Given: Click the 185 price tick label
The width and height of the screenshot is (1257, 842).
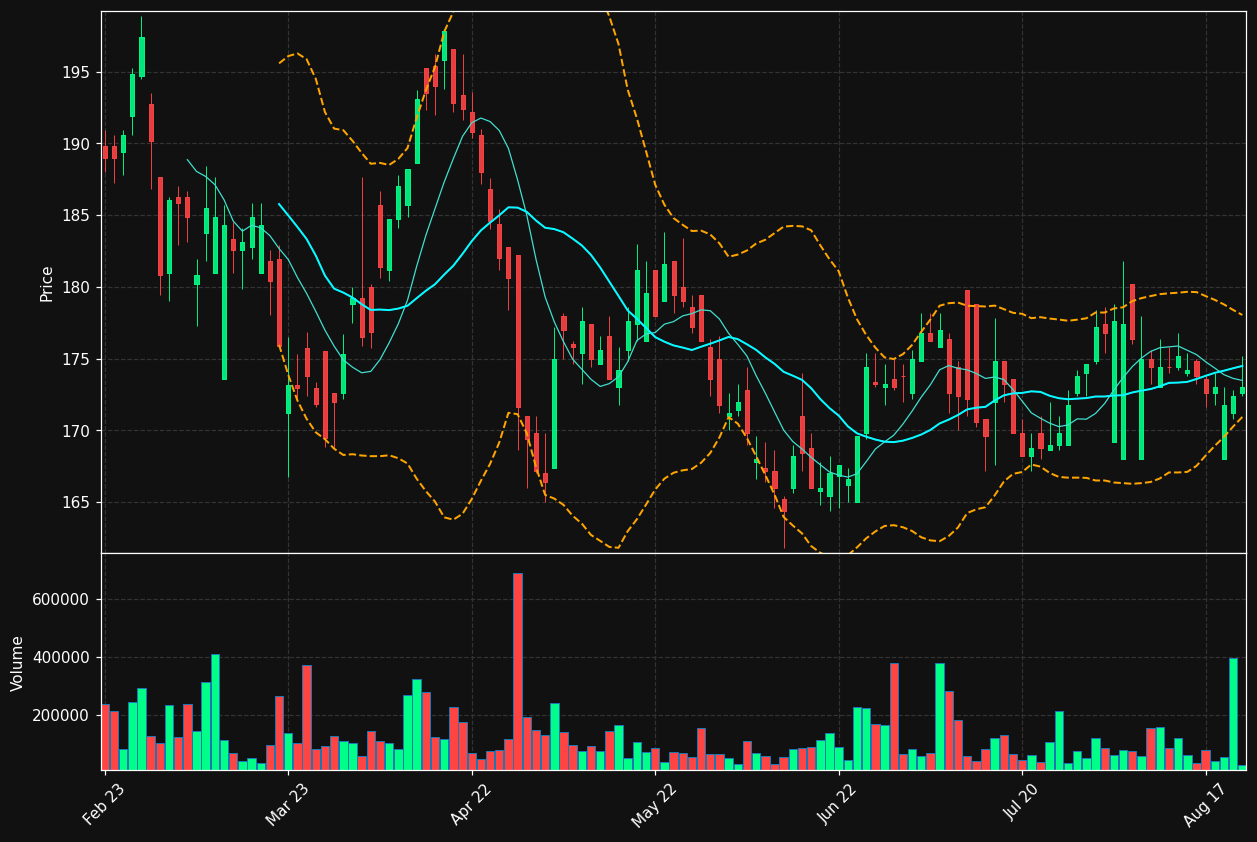Looking at the screenshot, I should (x=77, y=216).
